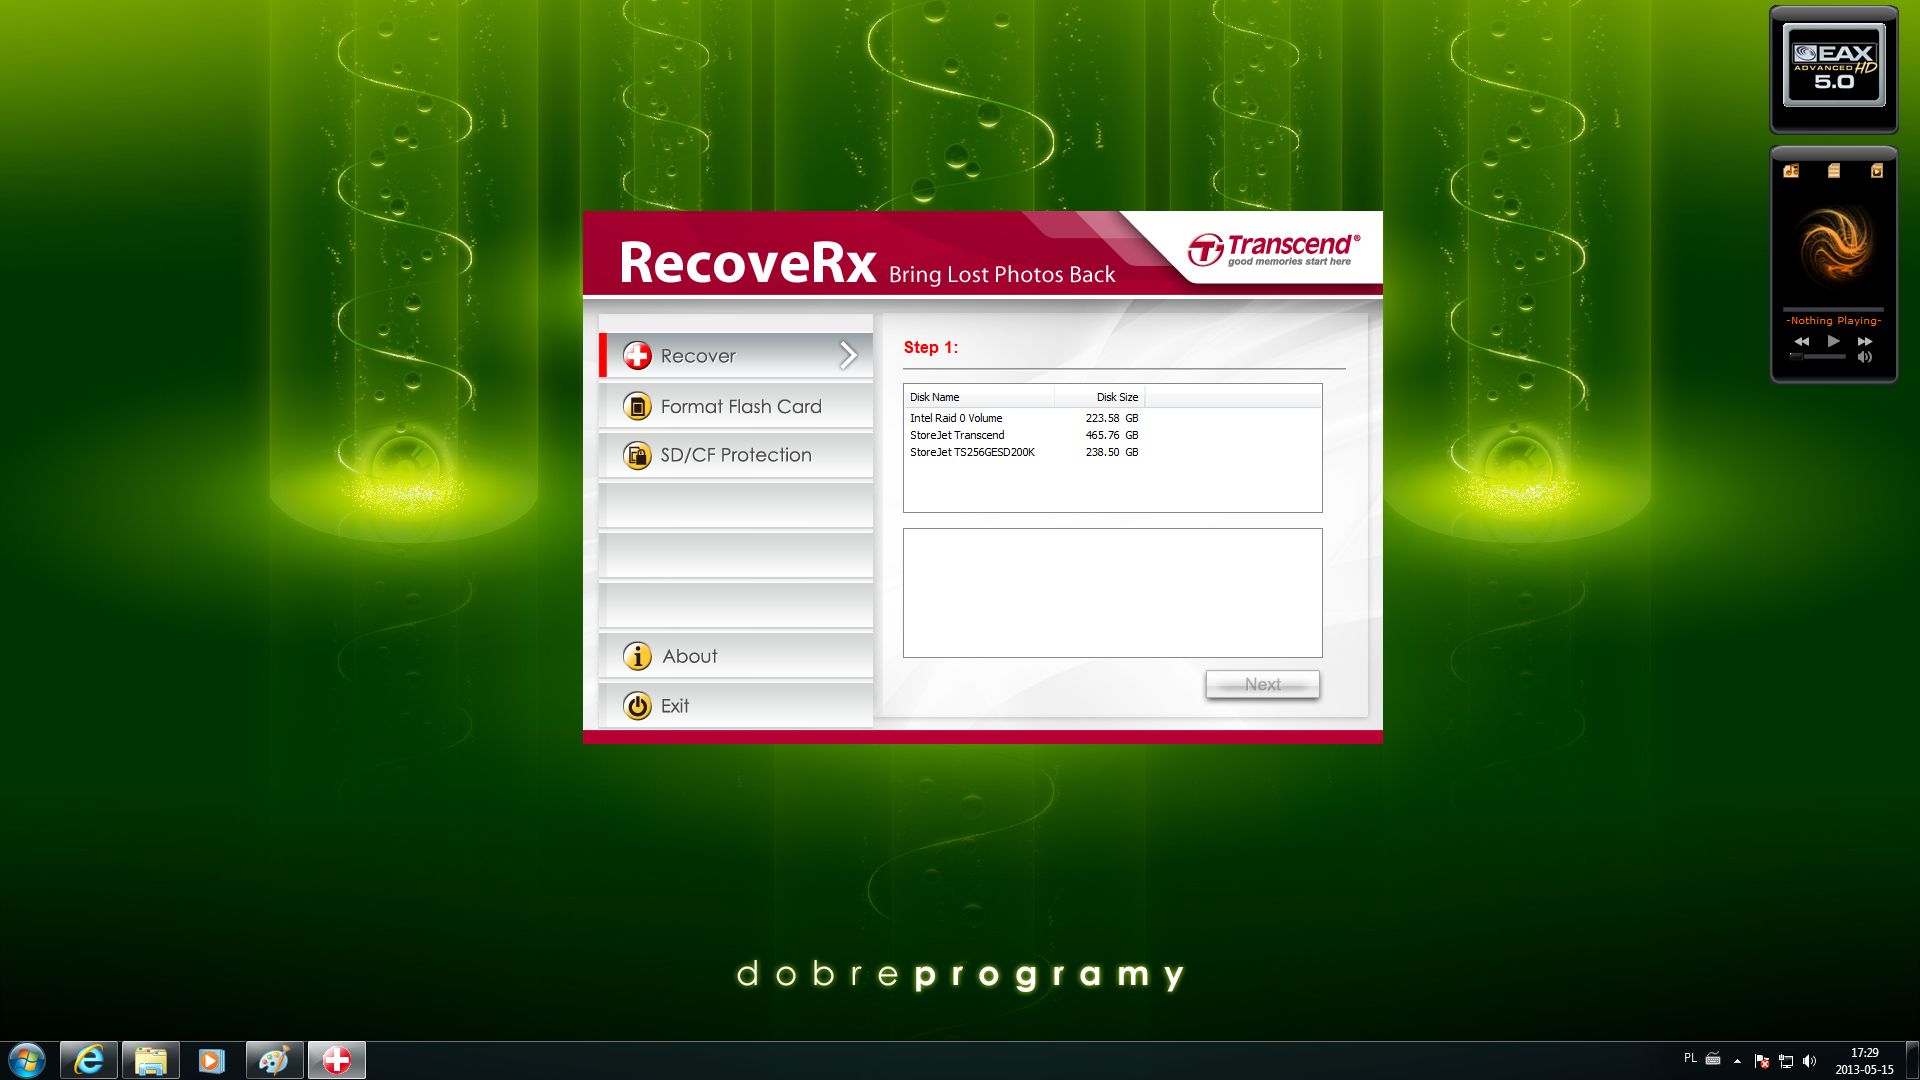1920x1080 pixels.
Task: Click the red cross Recover icon
Action: click(637, 355)
